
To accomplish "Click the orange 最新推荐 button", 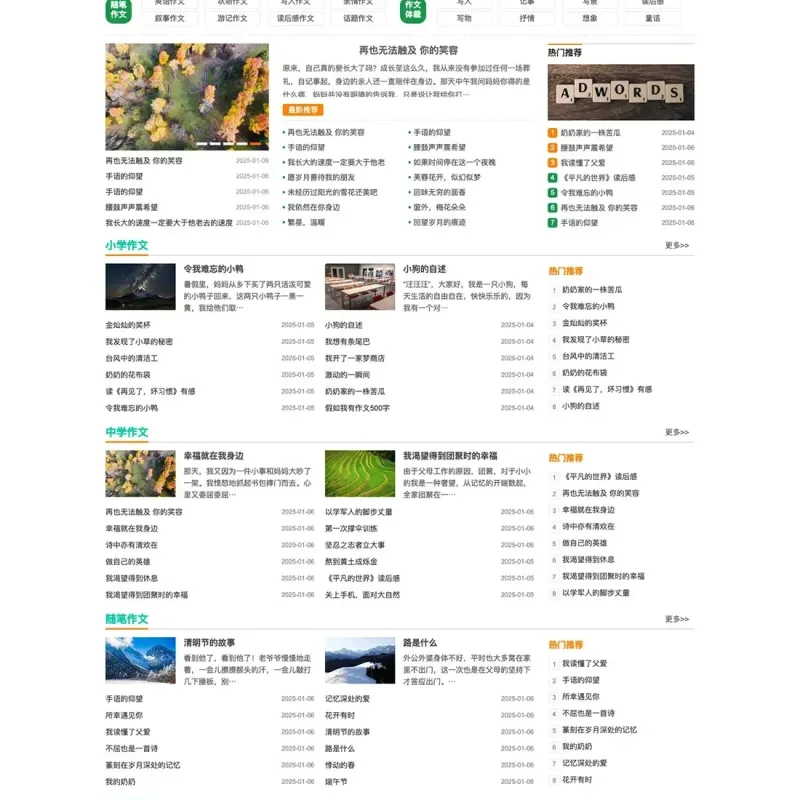I will [303, 110].
